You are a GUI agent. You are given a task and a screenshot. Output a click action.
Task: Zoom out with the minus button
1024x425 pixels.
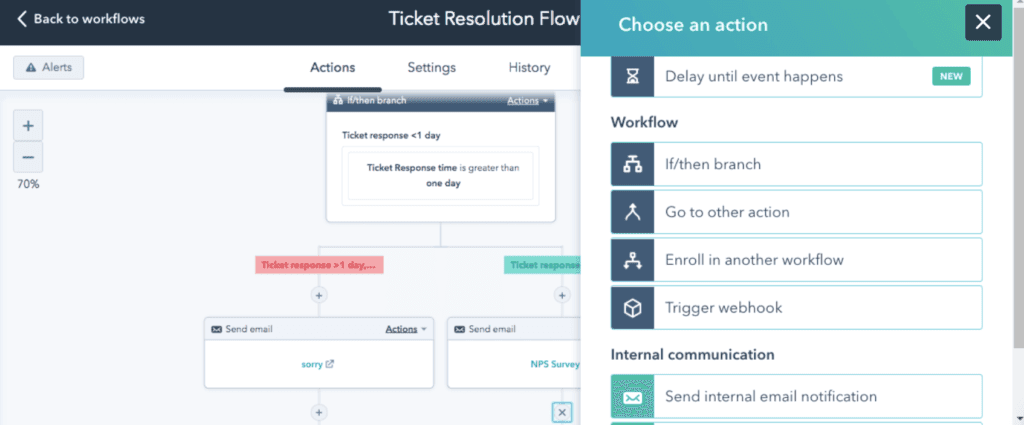(28, 157)
